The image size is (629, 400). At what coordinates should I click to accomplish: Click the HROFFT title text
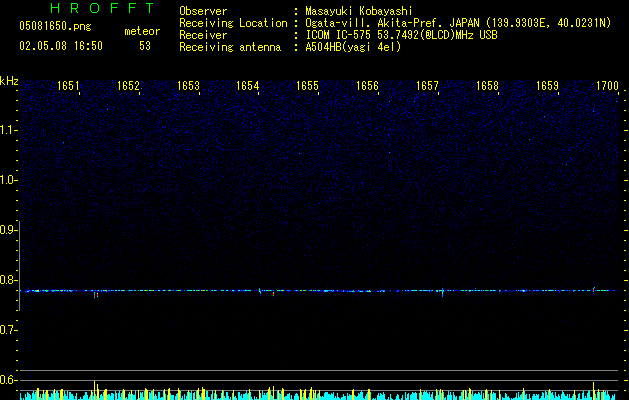point(102,8)
